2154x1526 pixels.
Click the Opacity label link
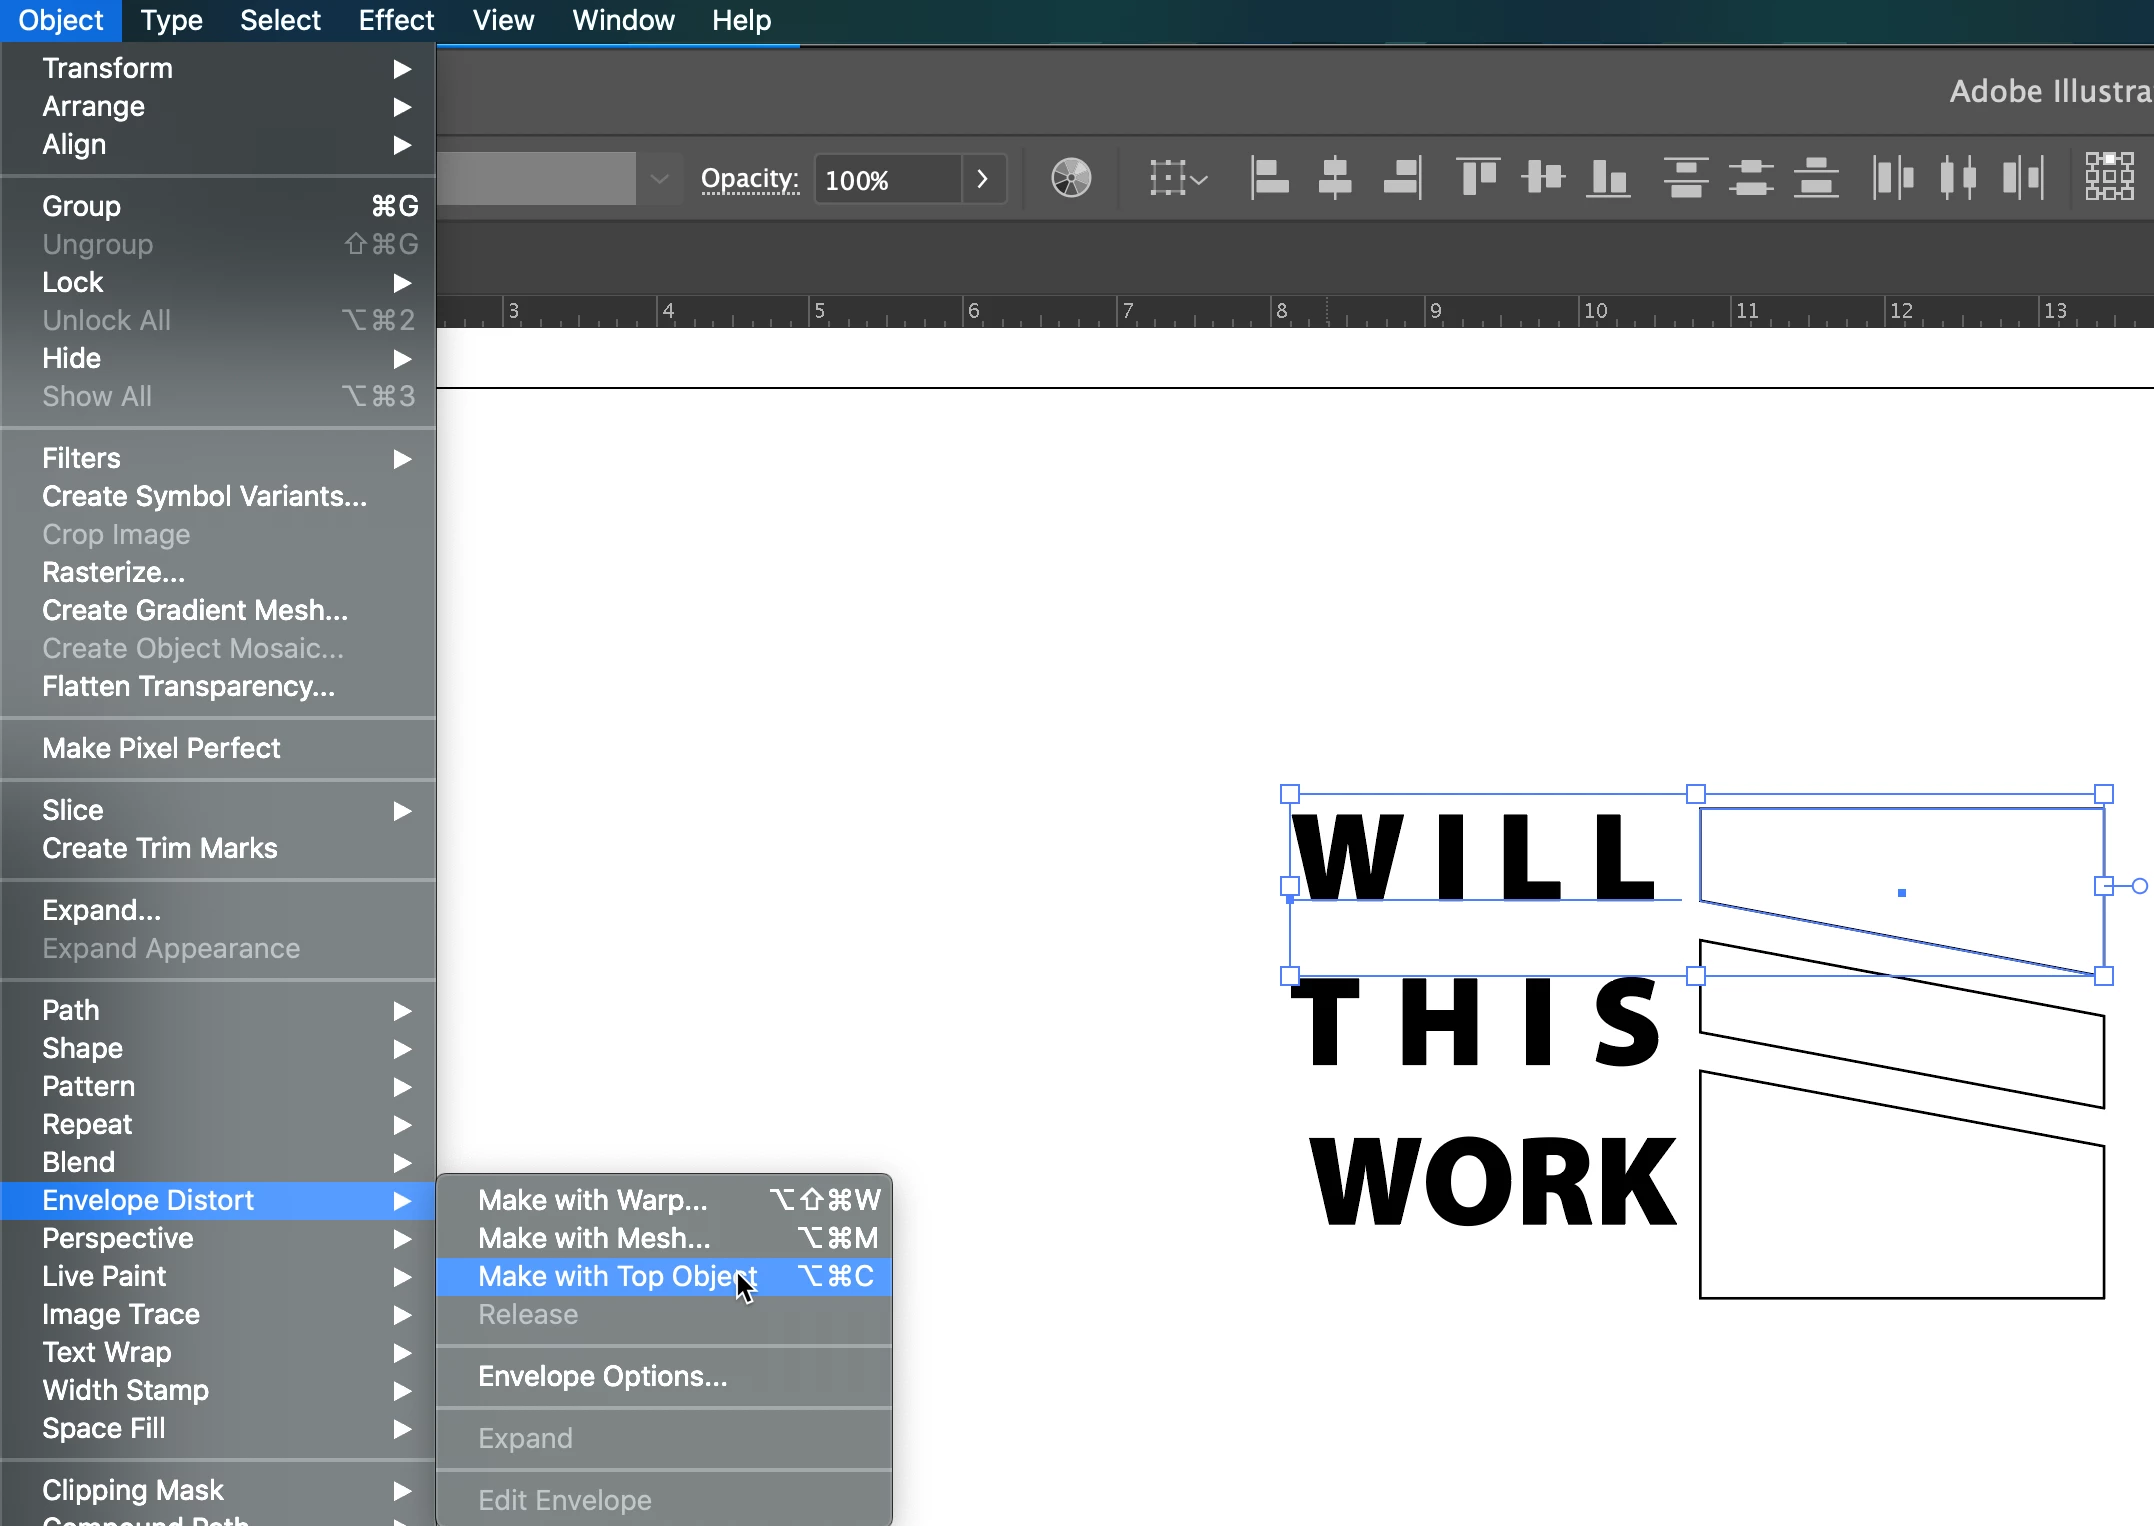click(749, 179)
